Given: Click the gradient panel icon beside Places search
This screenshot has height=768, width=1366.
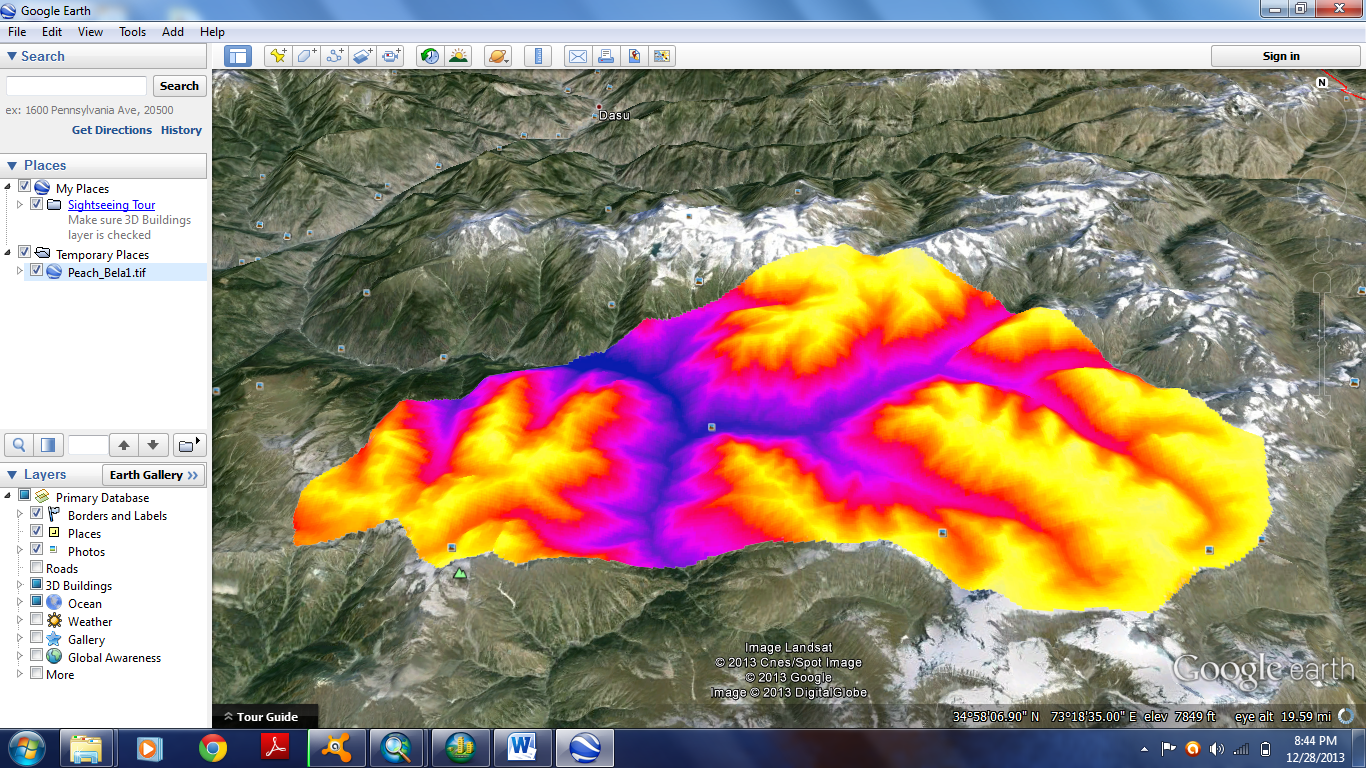Looking at the screenshot, I should [x=47, y=444].
